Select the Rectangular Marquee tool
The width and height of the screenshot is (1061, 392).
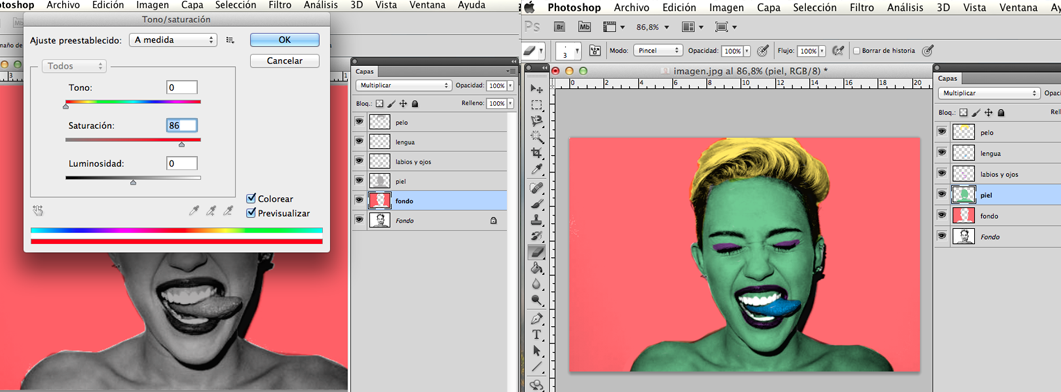click(537, 105)
